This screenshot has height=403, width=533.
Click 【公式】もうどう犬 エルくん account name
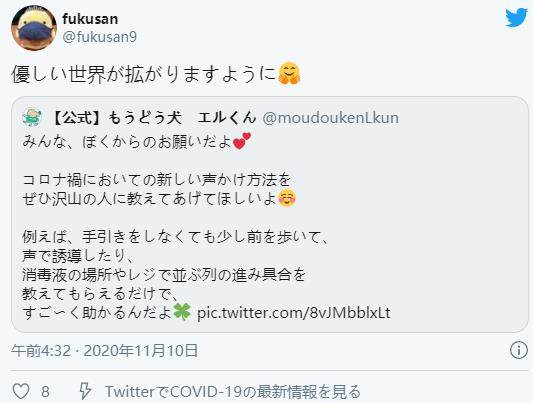tap(152, 118)
